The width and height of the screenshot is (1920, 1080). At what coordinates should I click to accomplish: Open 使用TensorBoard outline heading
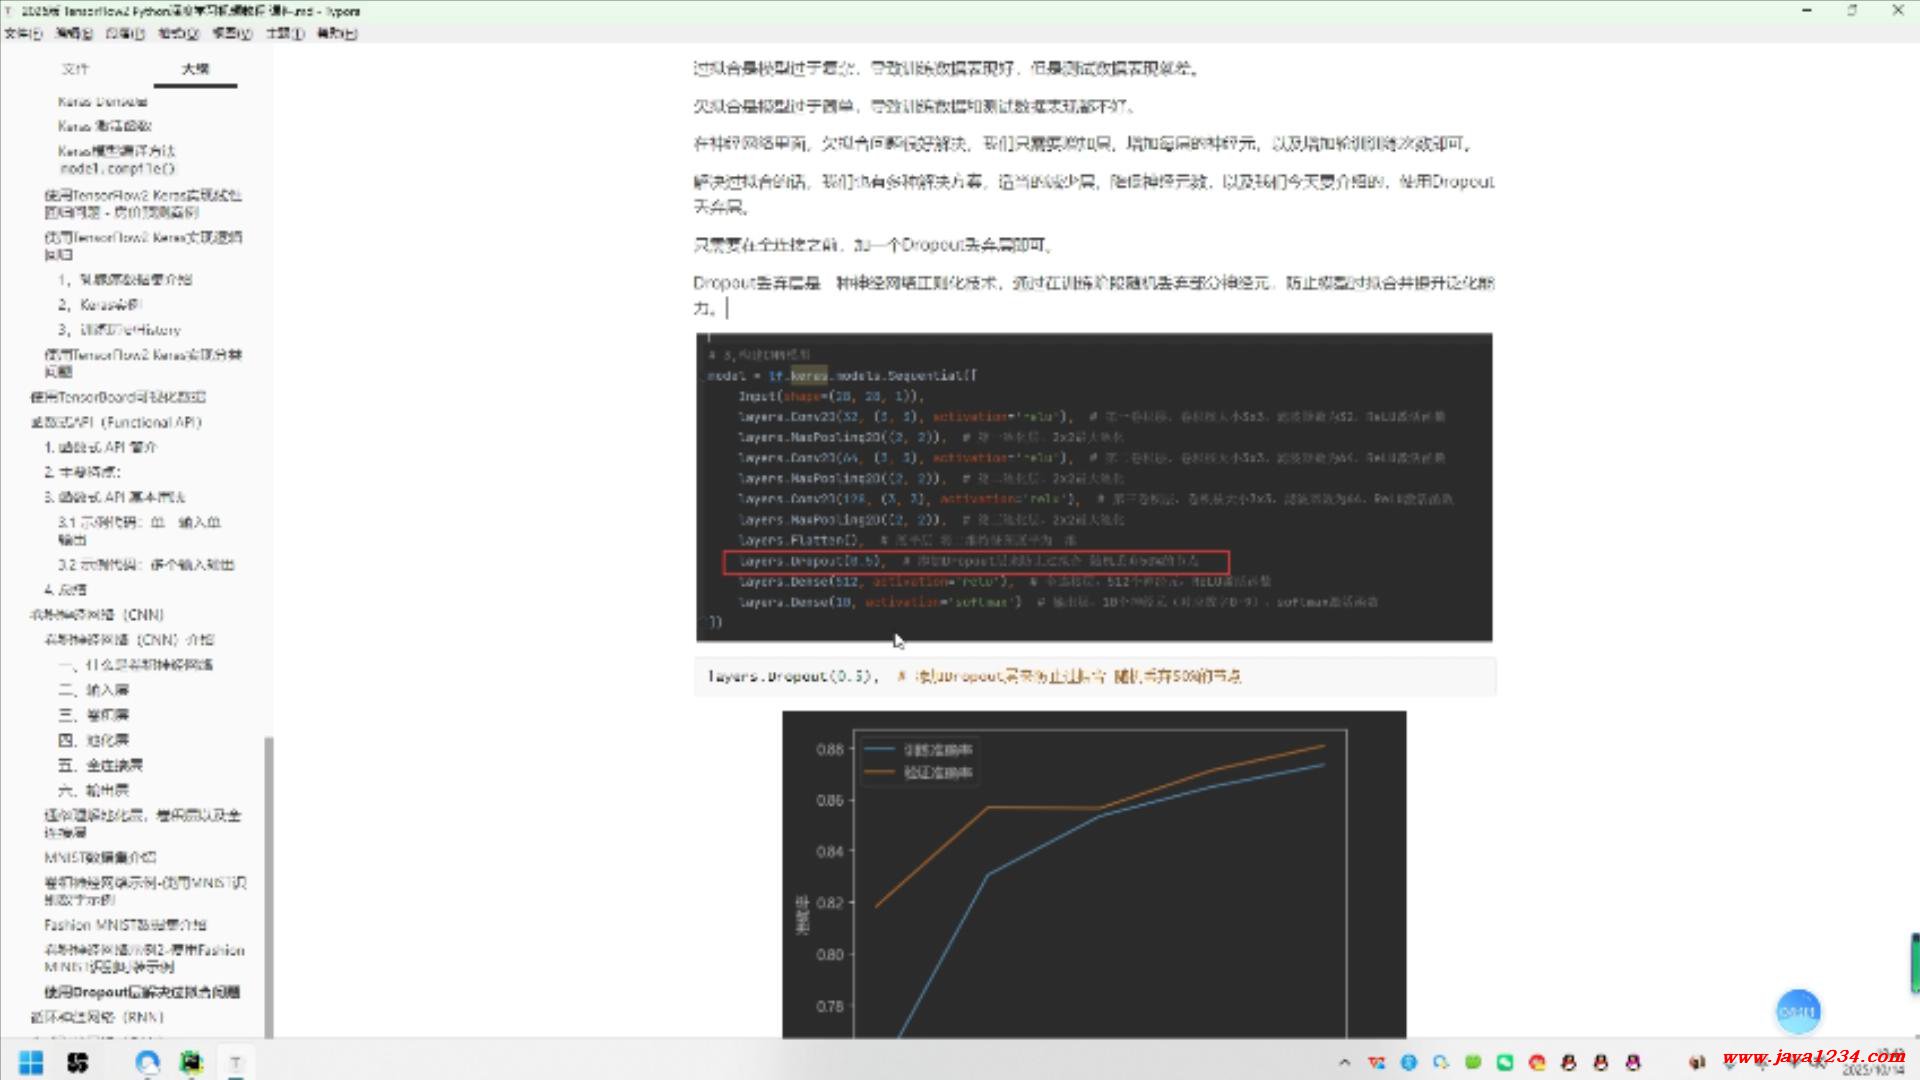(118, 397)
